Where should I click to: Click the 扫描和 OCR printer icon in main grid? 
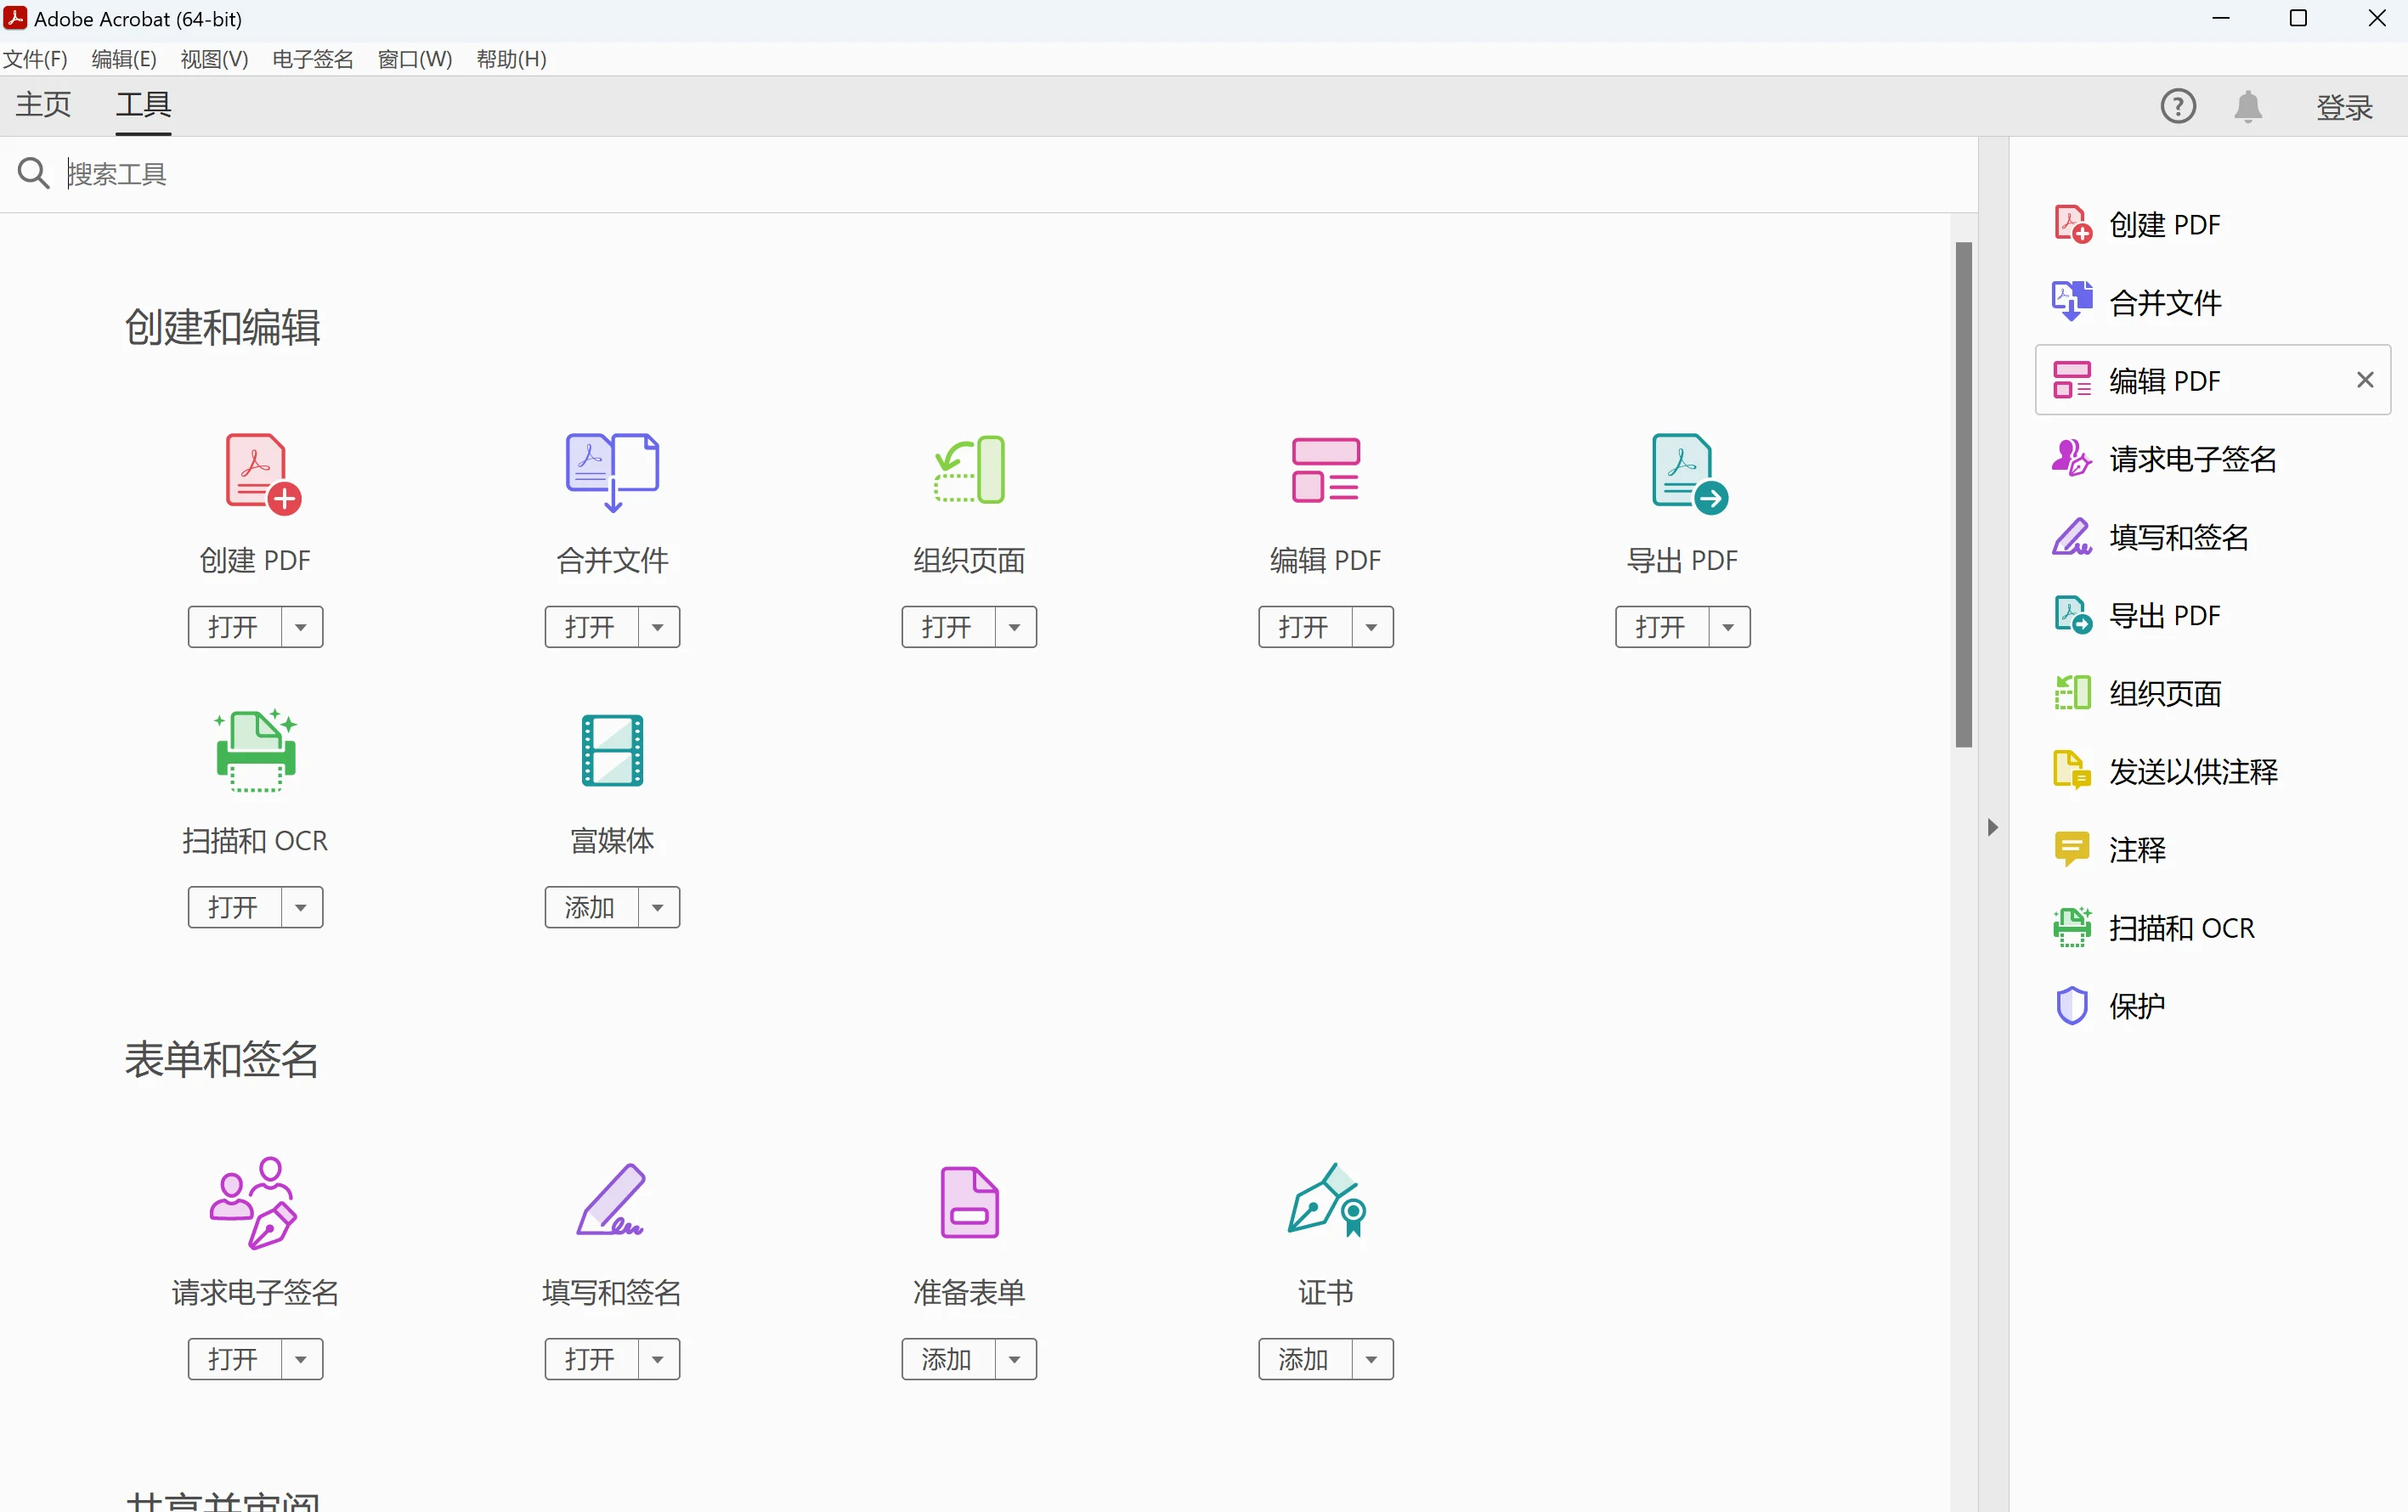click(256, 750)
